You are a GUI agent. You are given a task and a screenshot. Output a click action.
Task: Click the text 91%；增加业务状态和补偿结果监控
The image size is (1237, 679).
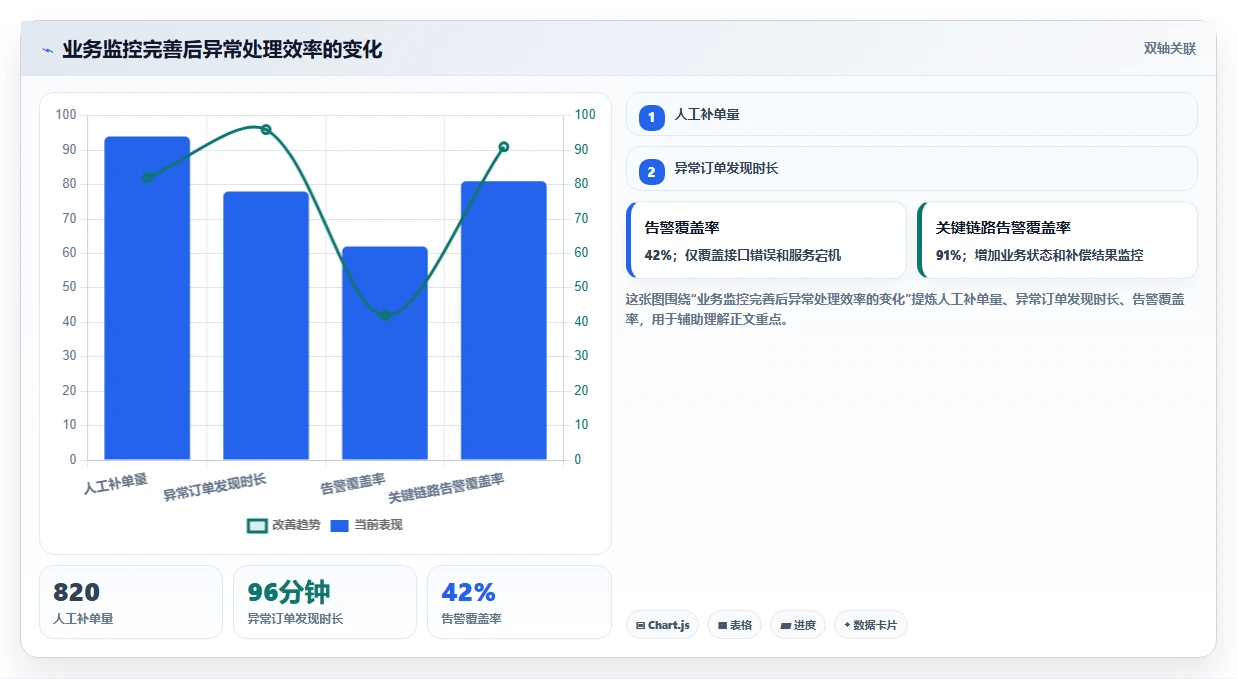click(1039, 255)
